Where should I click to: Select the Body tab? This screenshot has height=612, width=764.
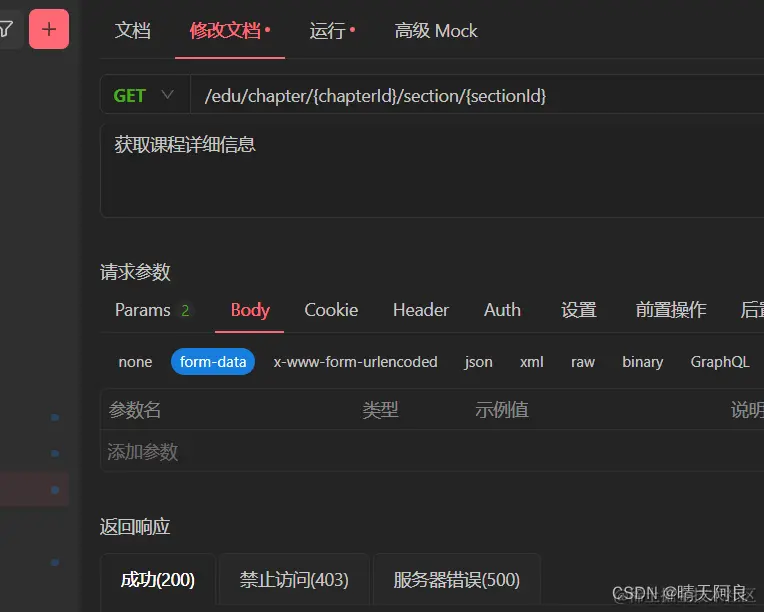pos(250,310)
